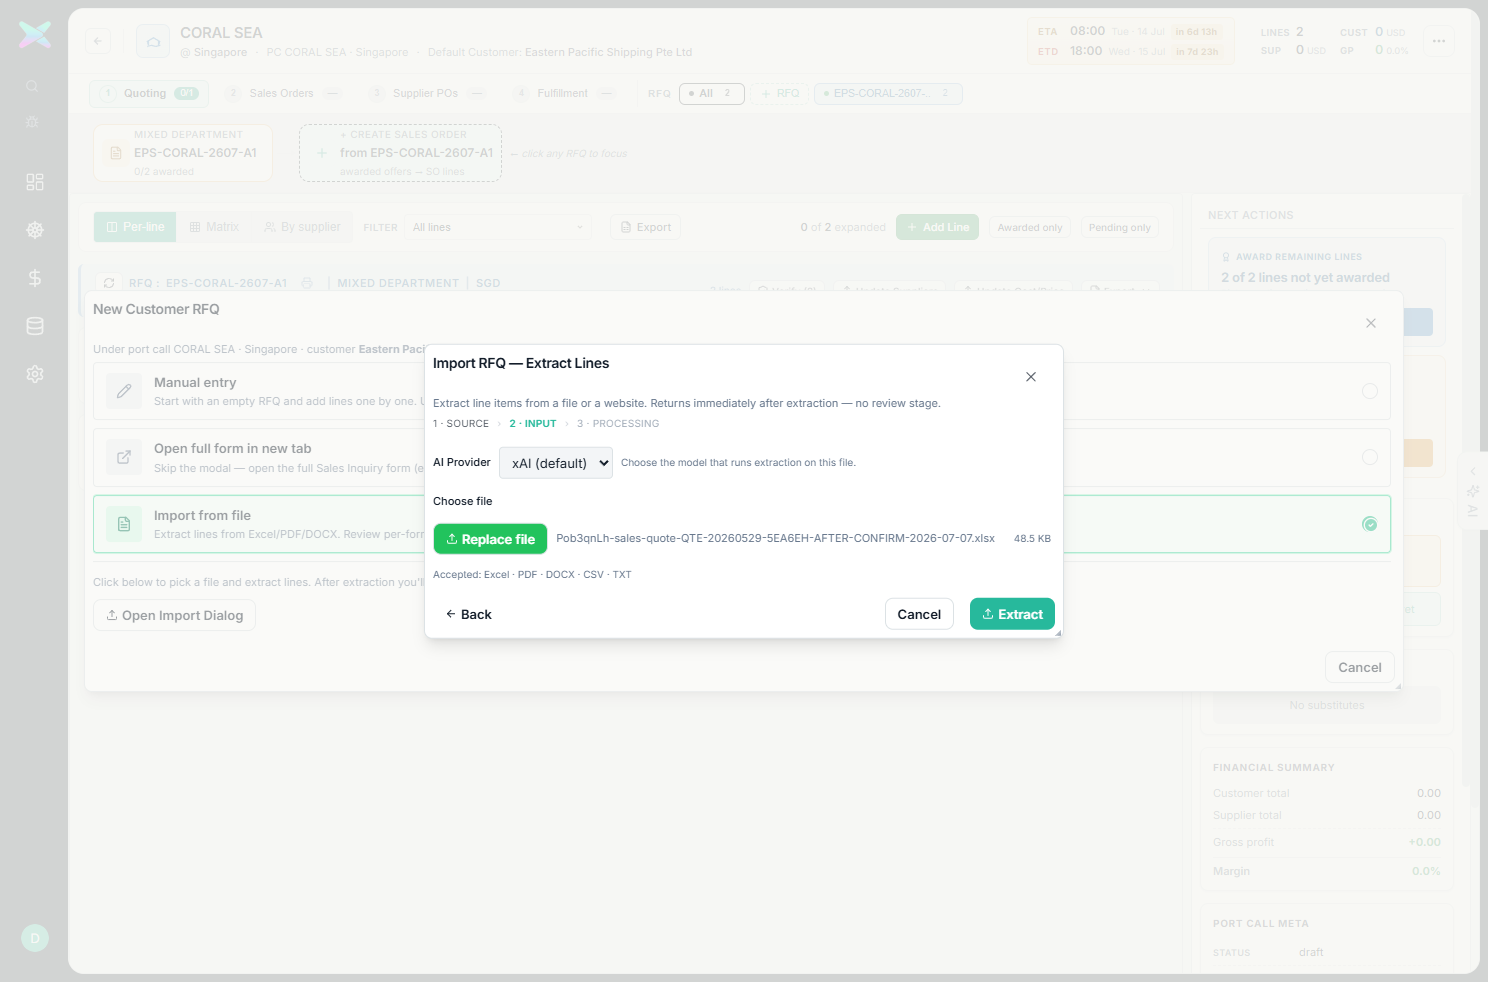
Task: Go Back in the import wizard
Action: coord(469,614)
